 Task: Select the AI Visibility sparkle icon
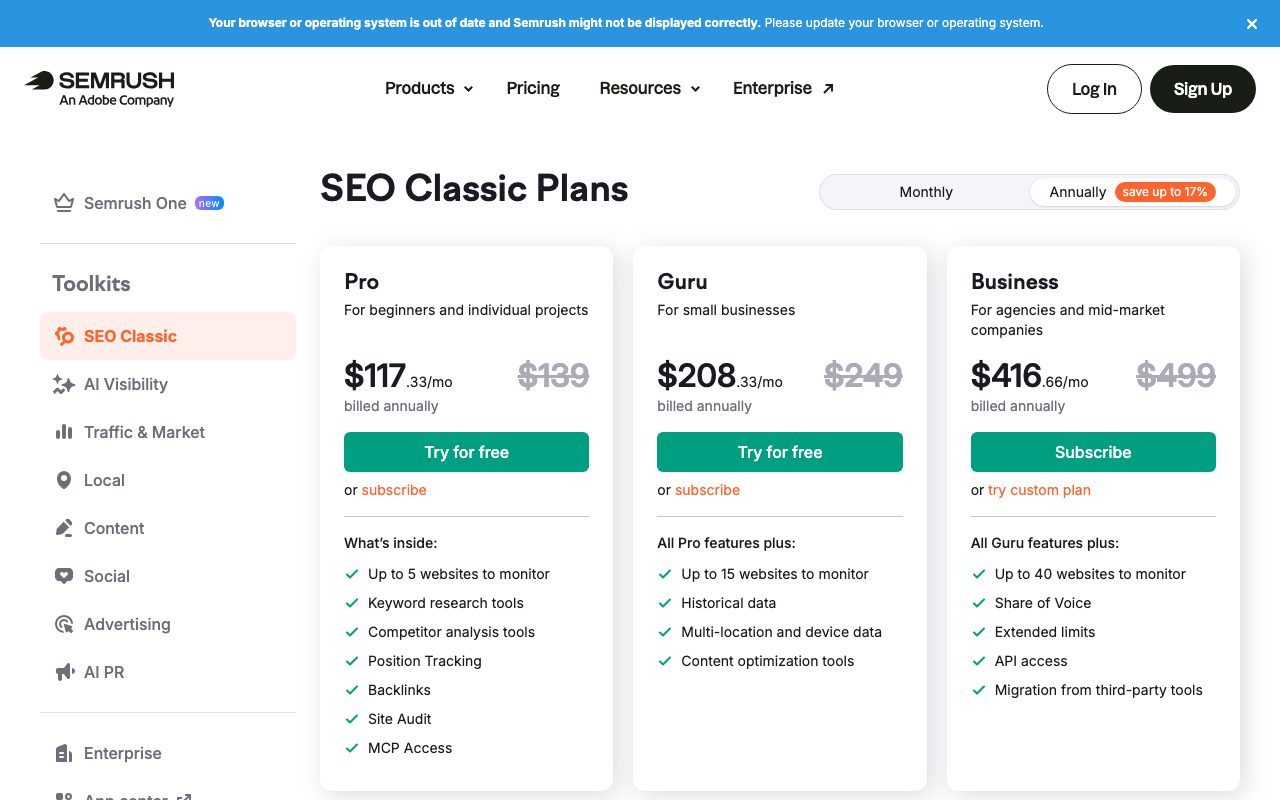pos(64,384)
